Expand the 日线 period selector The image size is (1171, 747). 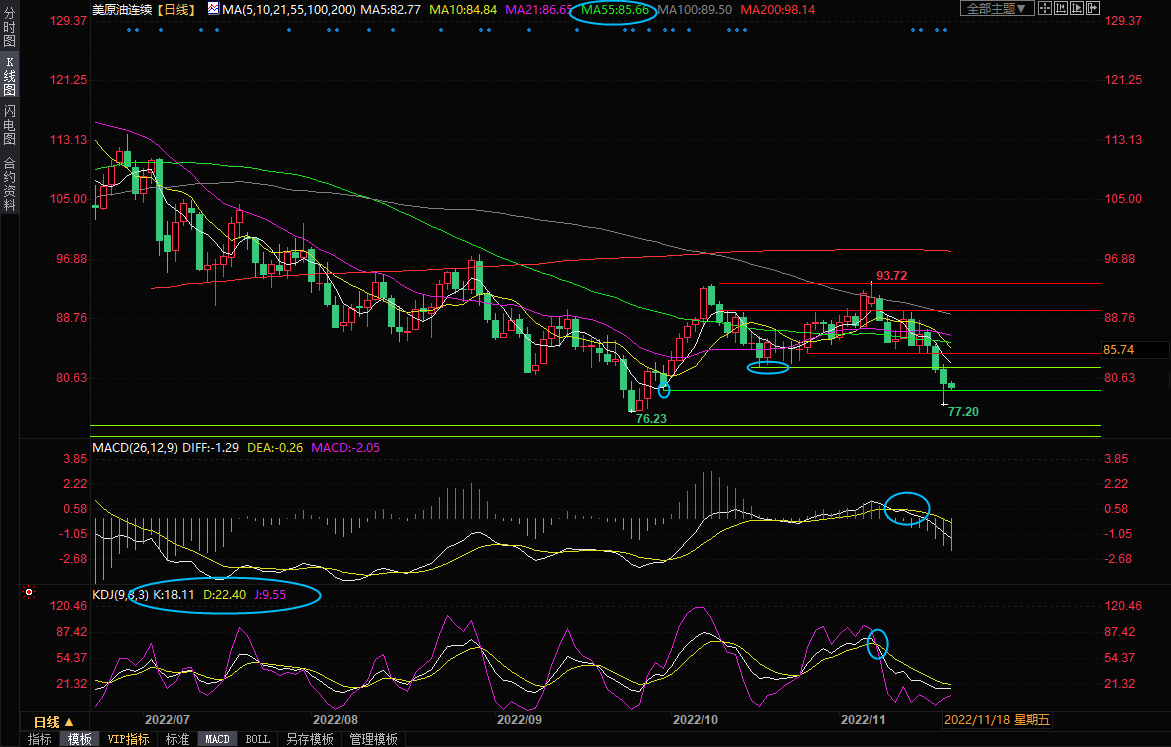[54, 722]
